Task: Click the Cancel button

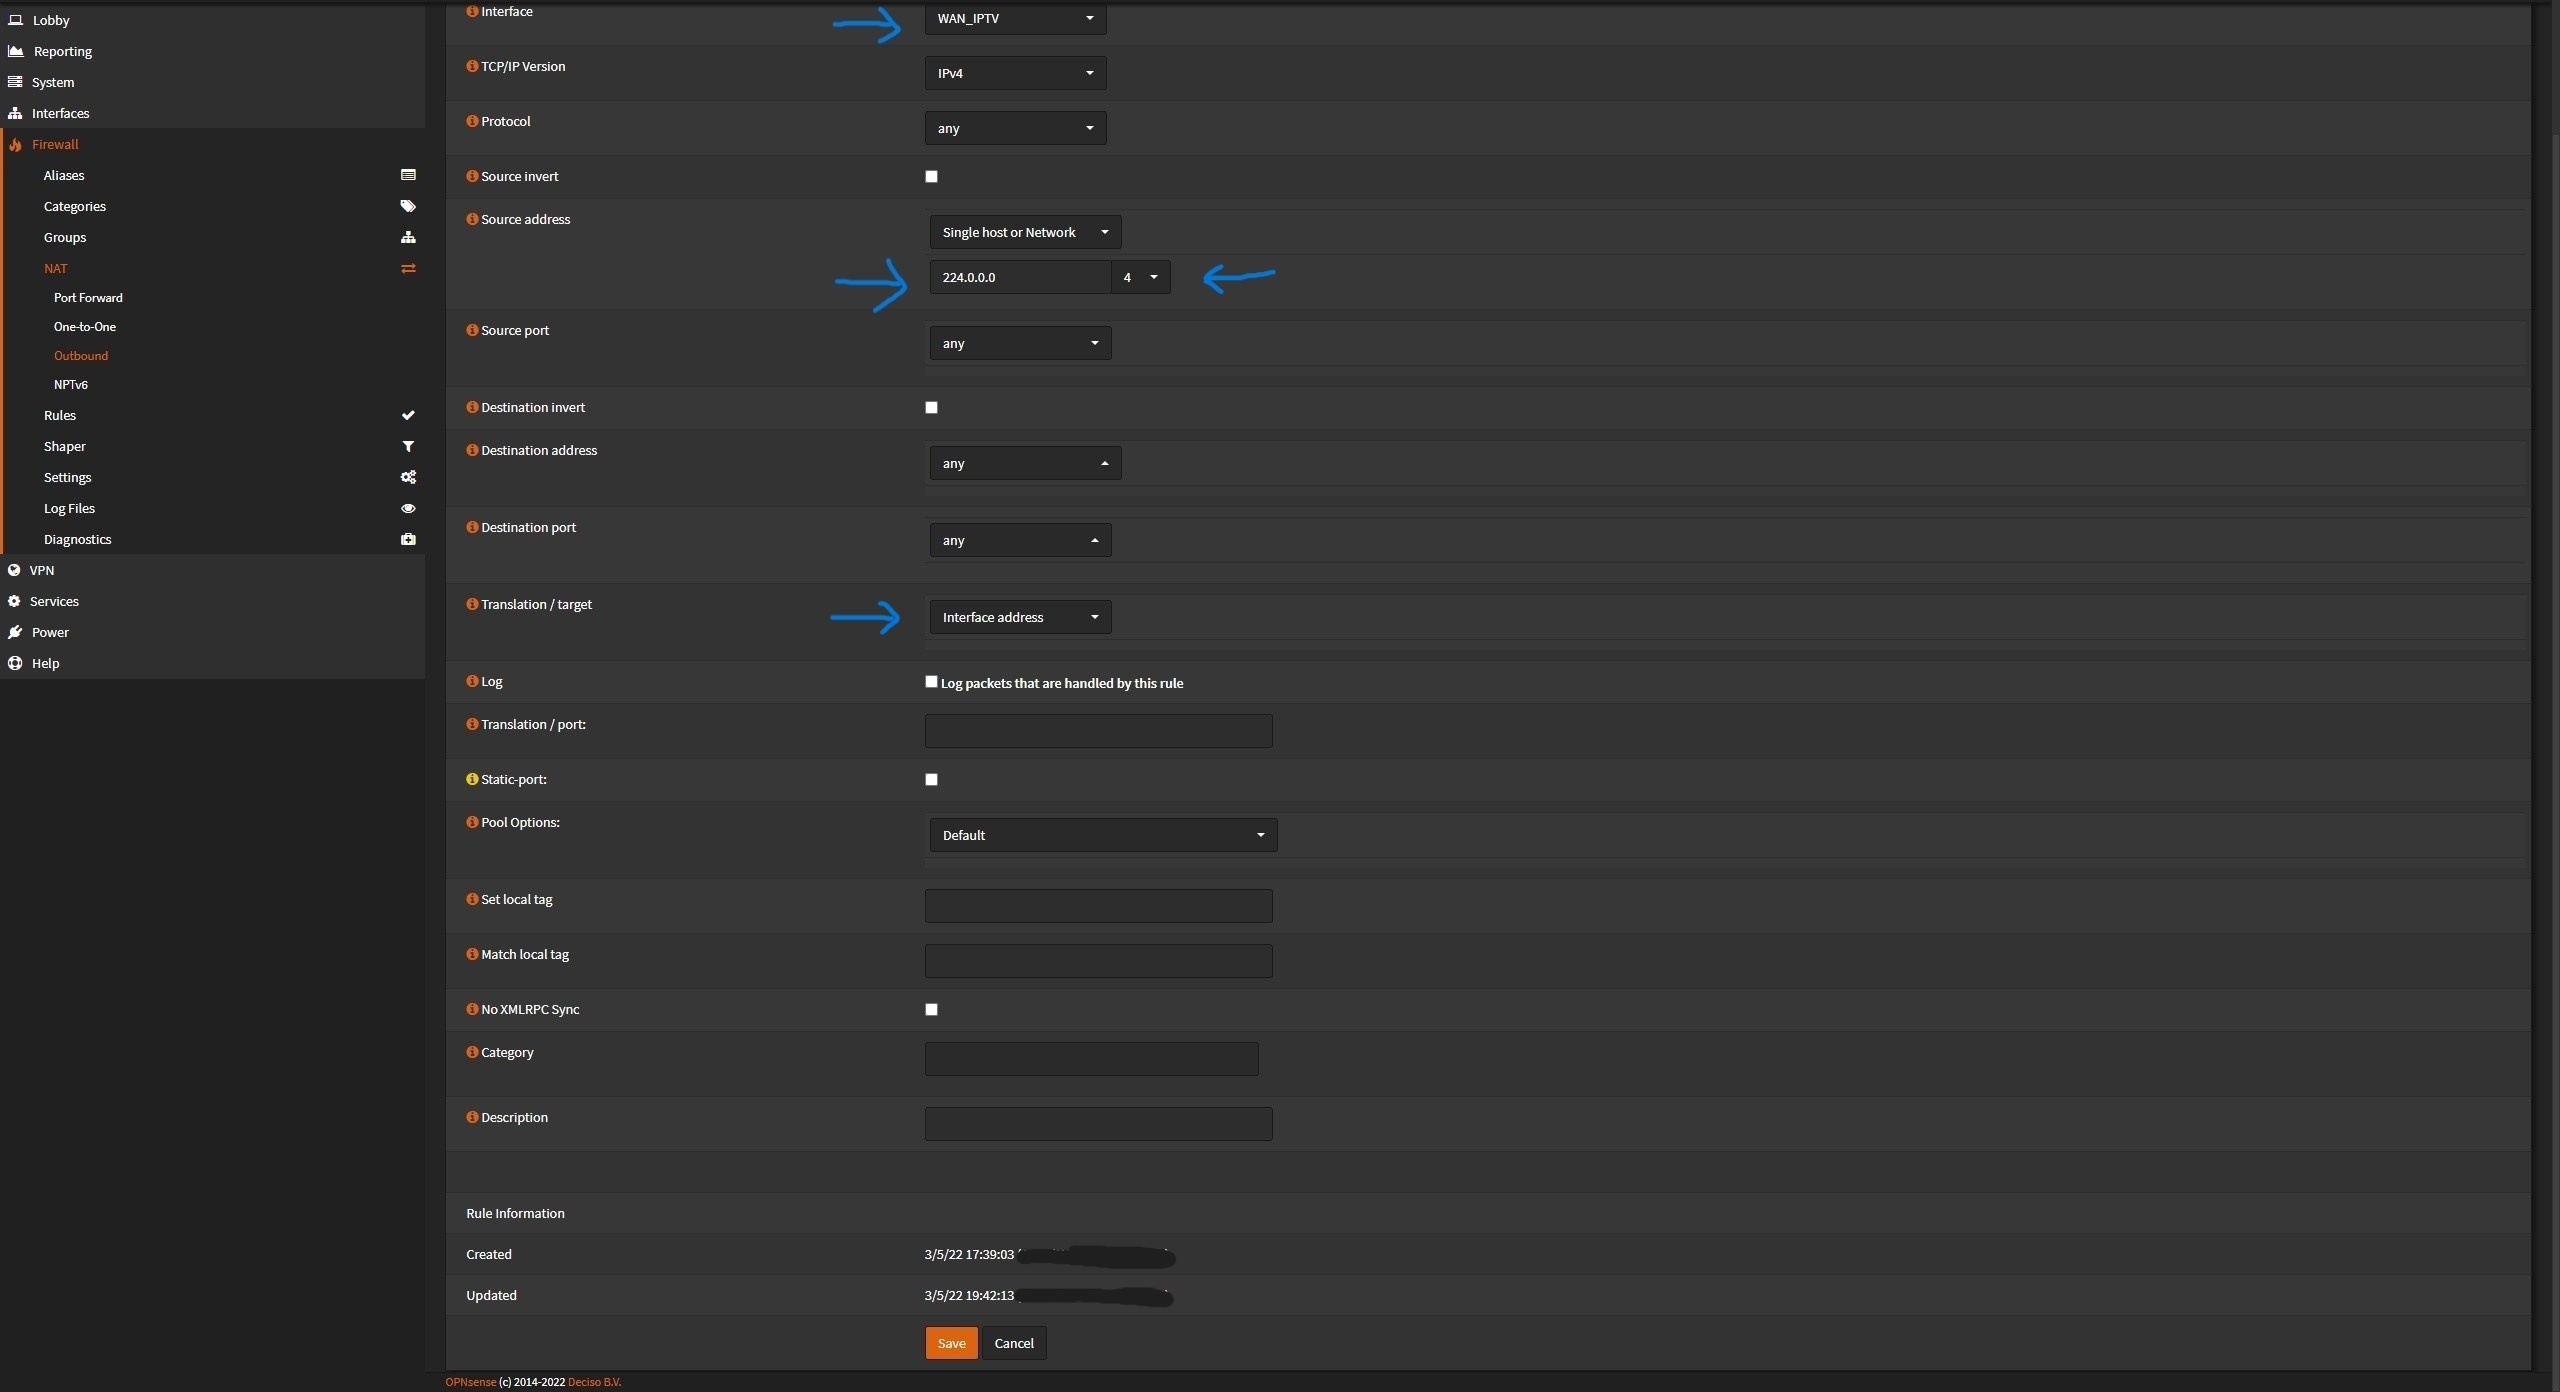Action: tap(1013, 1343)
